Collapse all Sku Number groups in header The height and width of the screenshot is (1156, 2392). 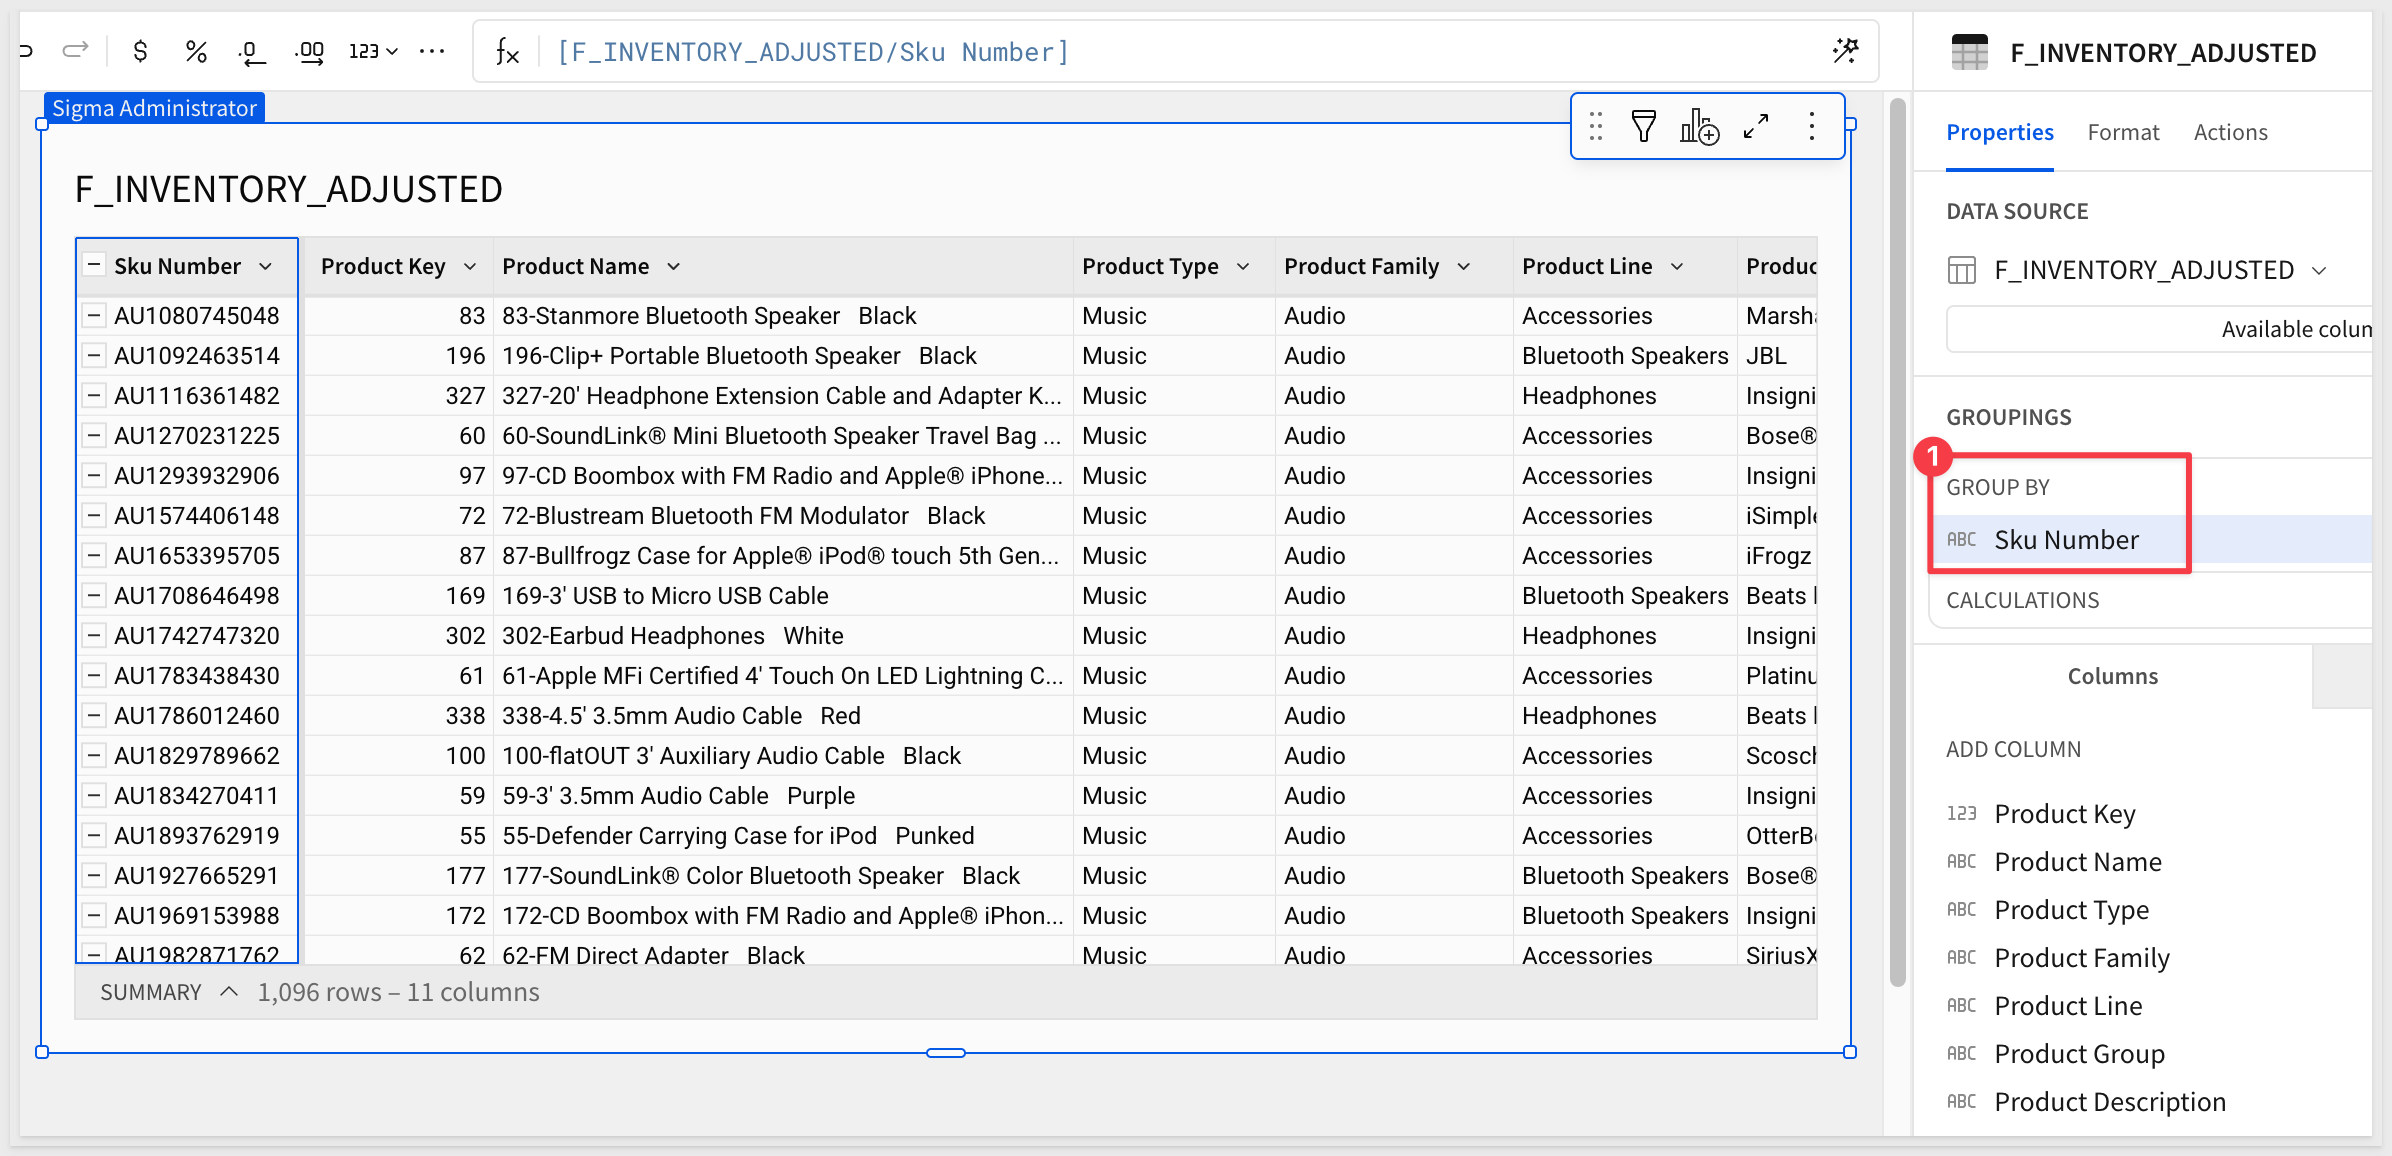94,266
